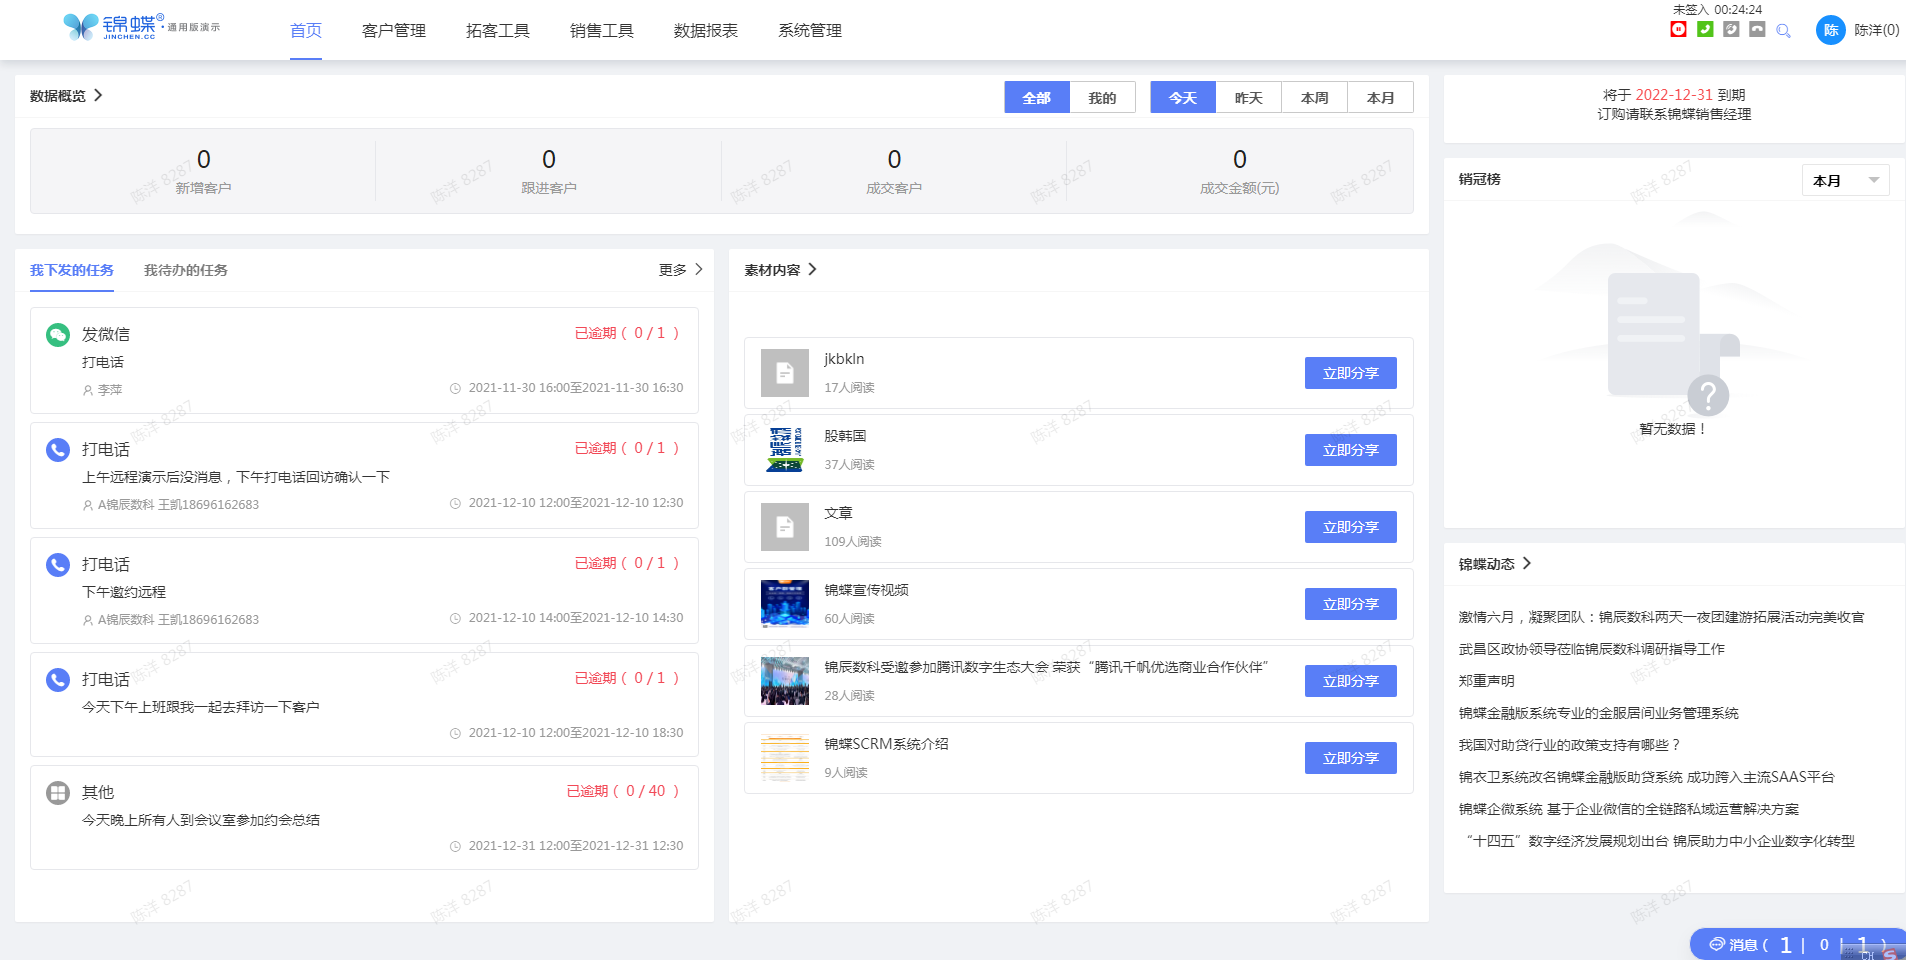
Task: Click the 文章 document icon
Action: (785, 527)
